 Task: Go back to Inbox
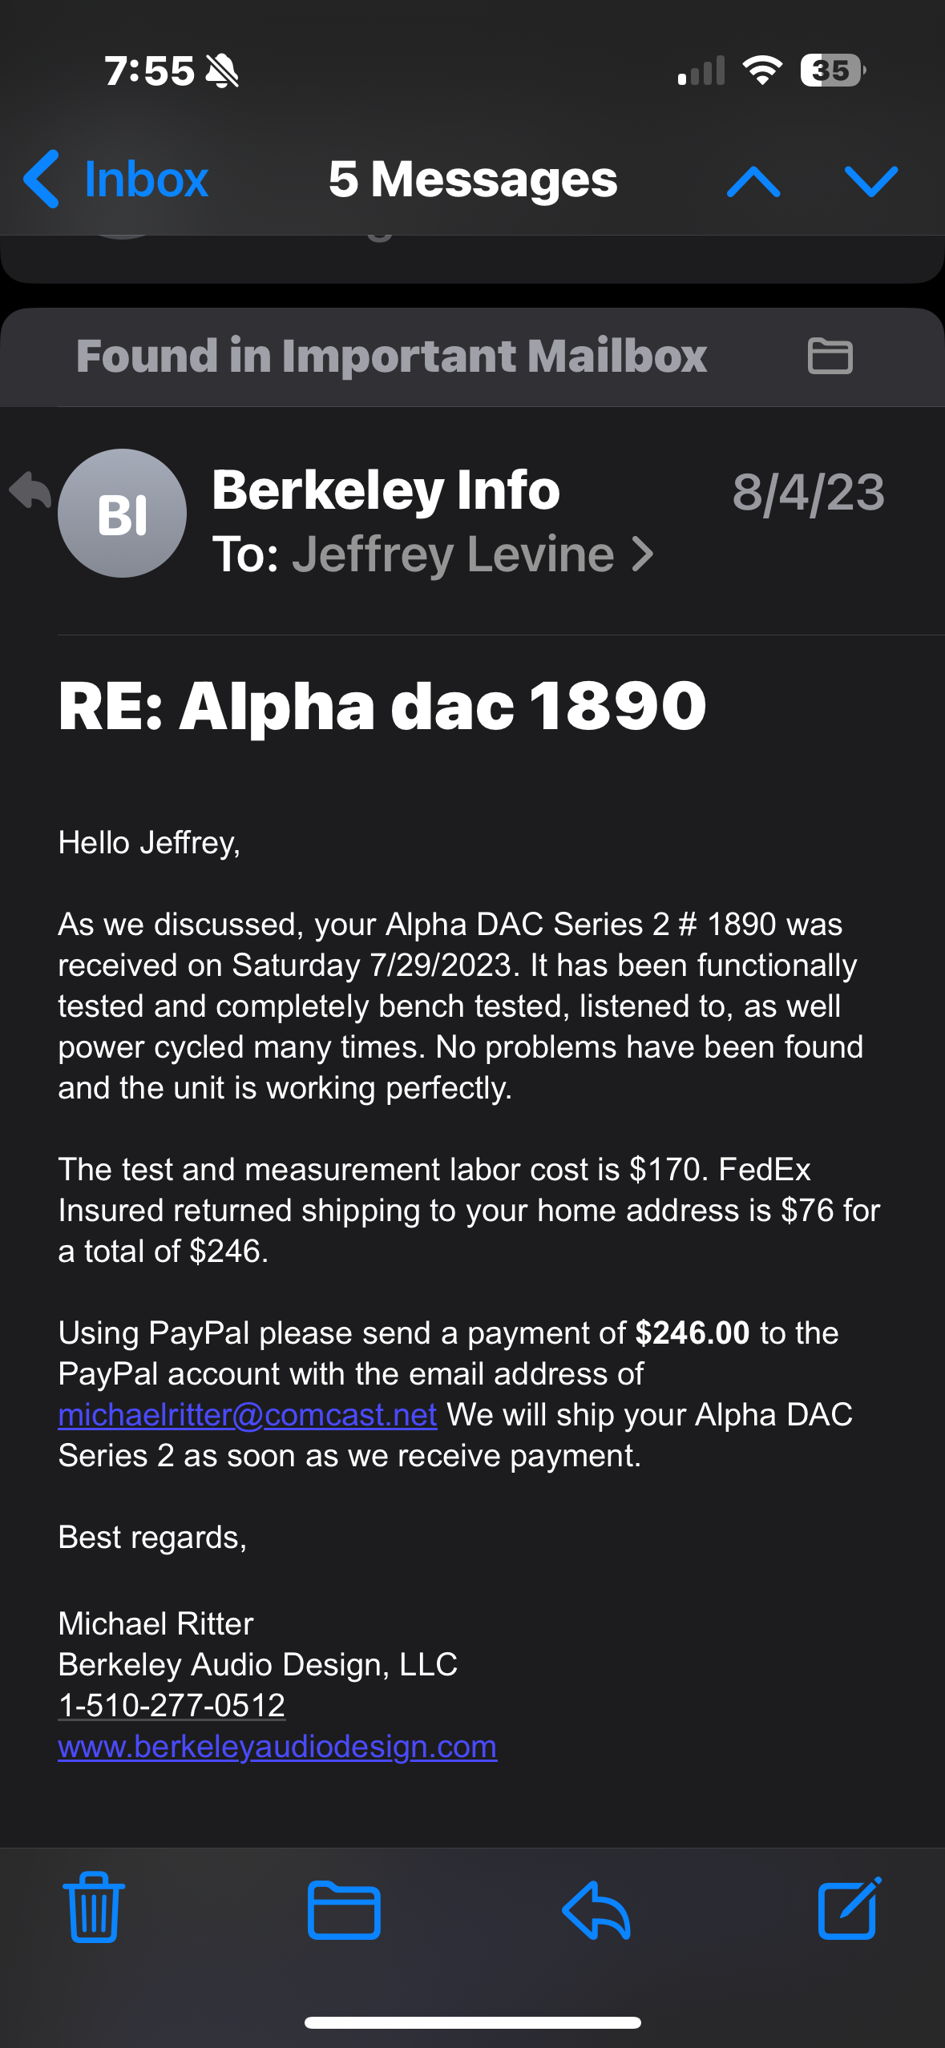click(116, 180)
